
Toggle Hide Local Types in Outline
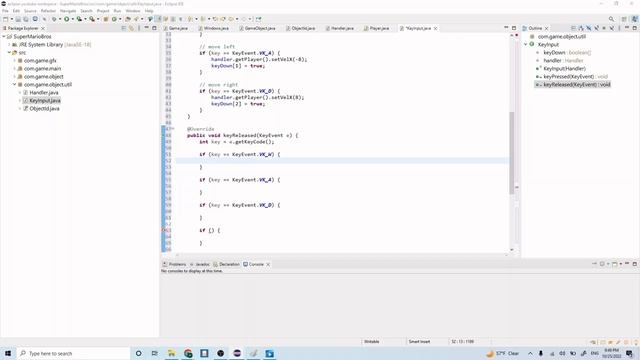click(612, 28)
